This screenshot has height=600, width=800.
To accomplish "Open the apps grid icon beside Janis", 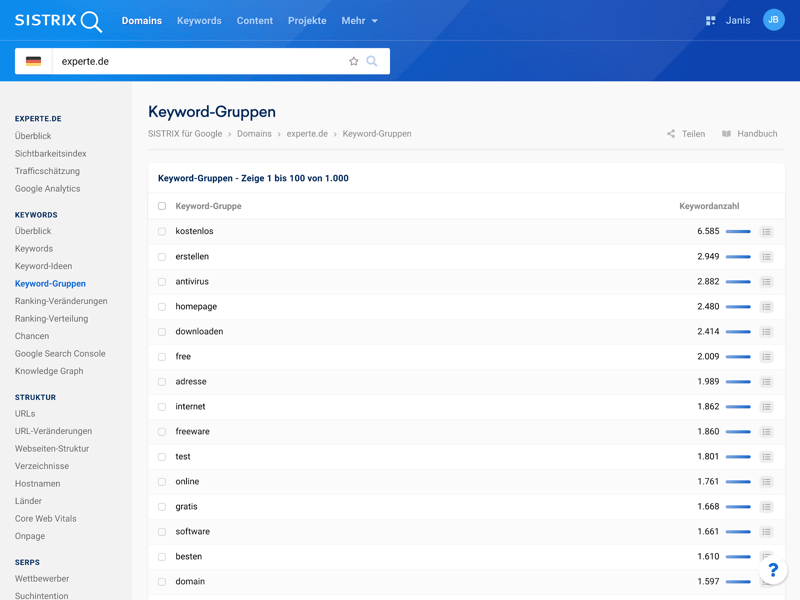I will (x=710, y=20).
